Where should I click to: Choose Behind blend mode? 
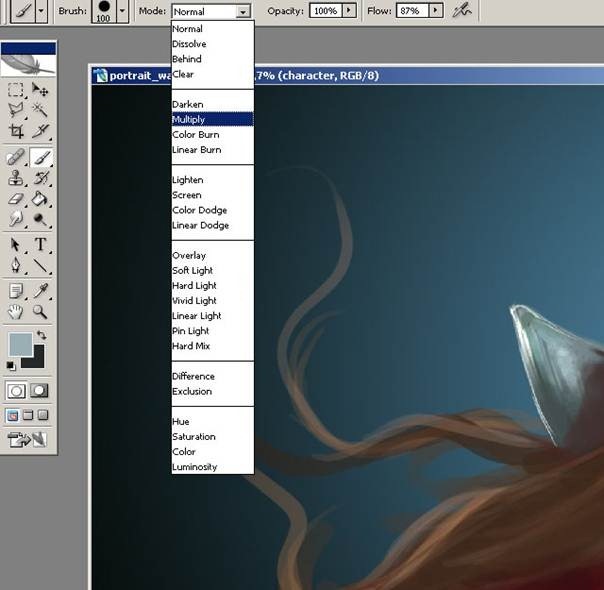coord(213,59)
